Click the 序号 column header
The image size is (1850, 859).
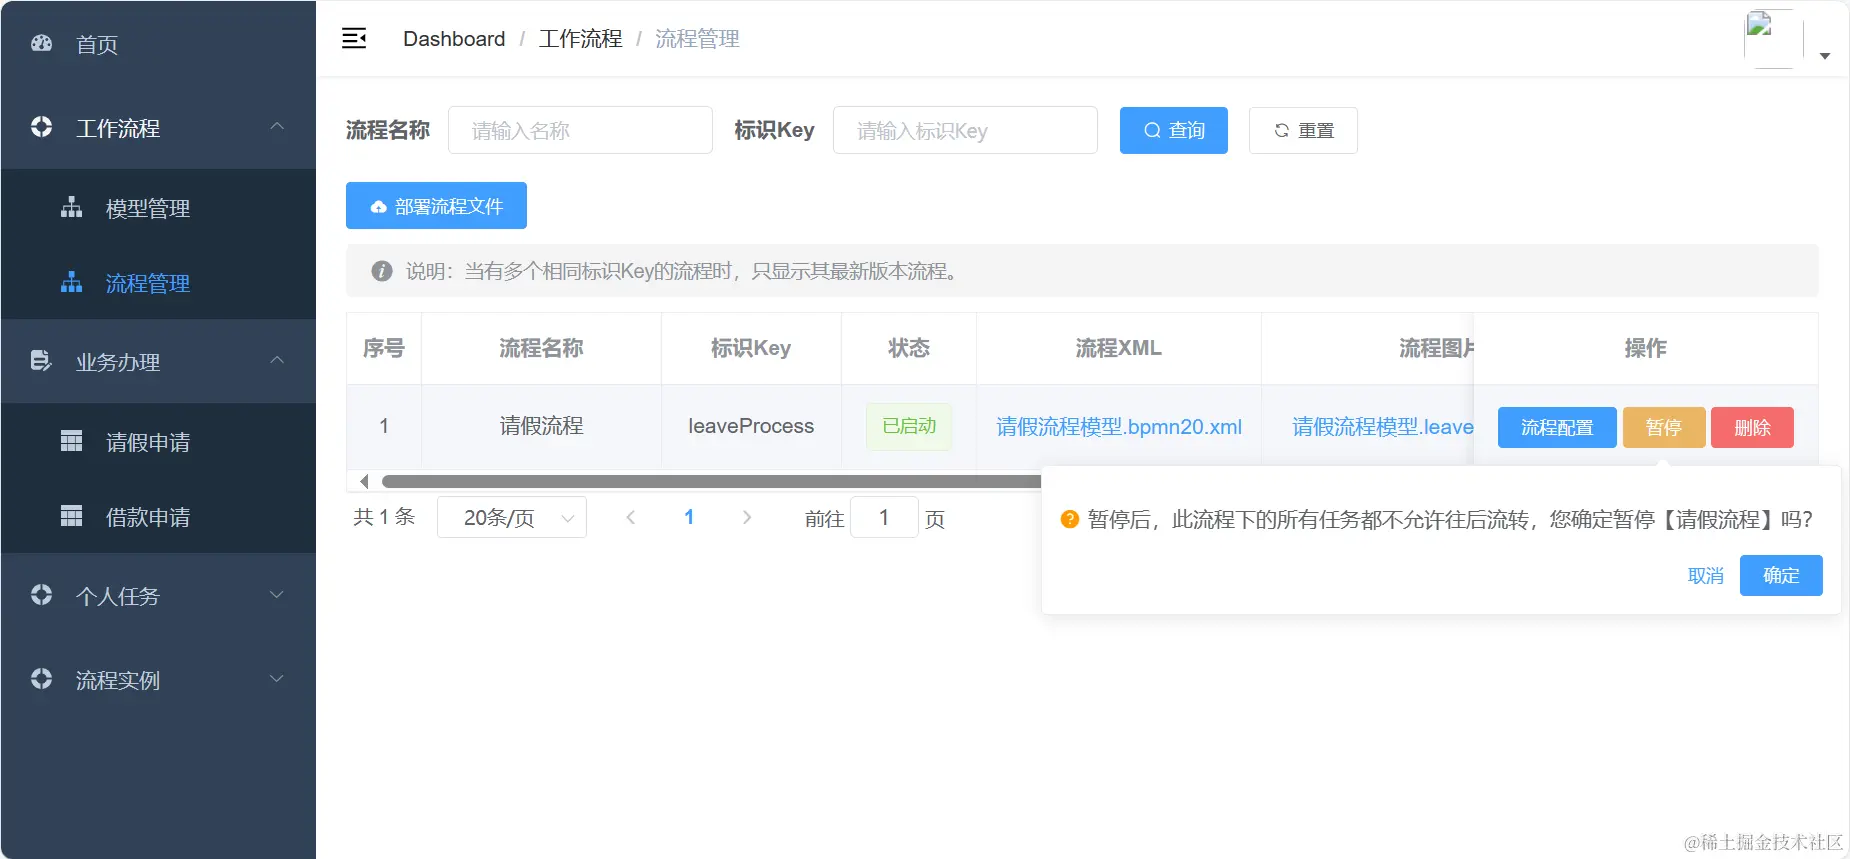coord(384,348)
